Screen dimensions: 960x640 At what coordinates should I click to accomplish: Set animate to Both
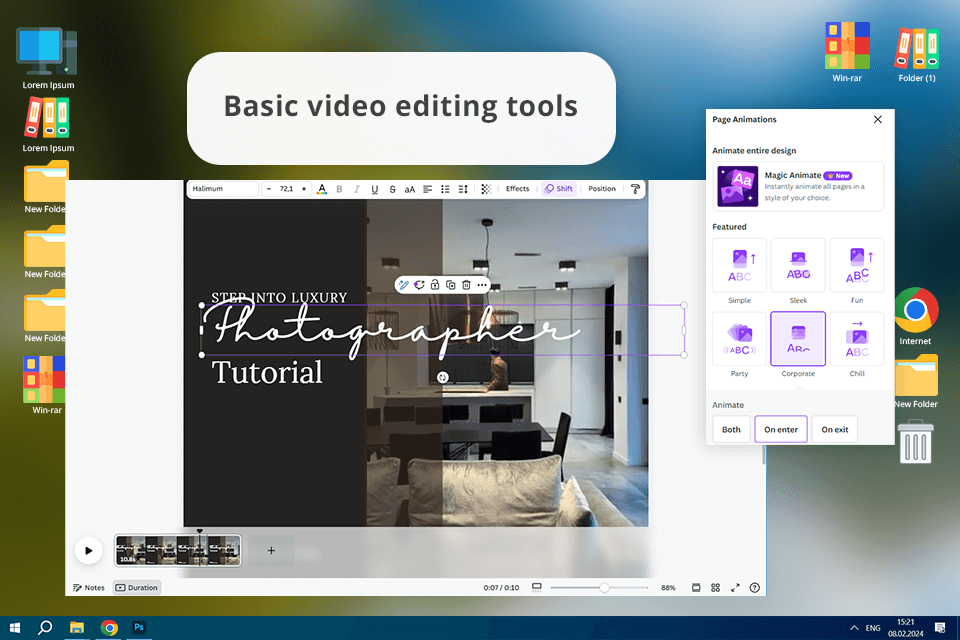point(731,429)
